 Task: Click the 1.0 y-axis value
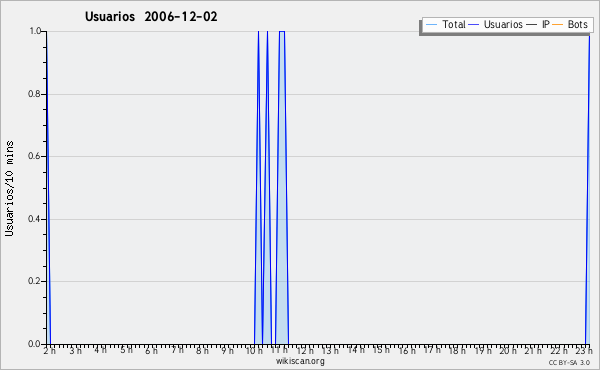[x=35, y=31]
